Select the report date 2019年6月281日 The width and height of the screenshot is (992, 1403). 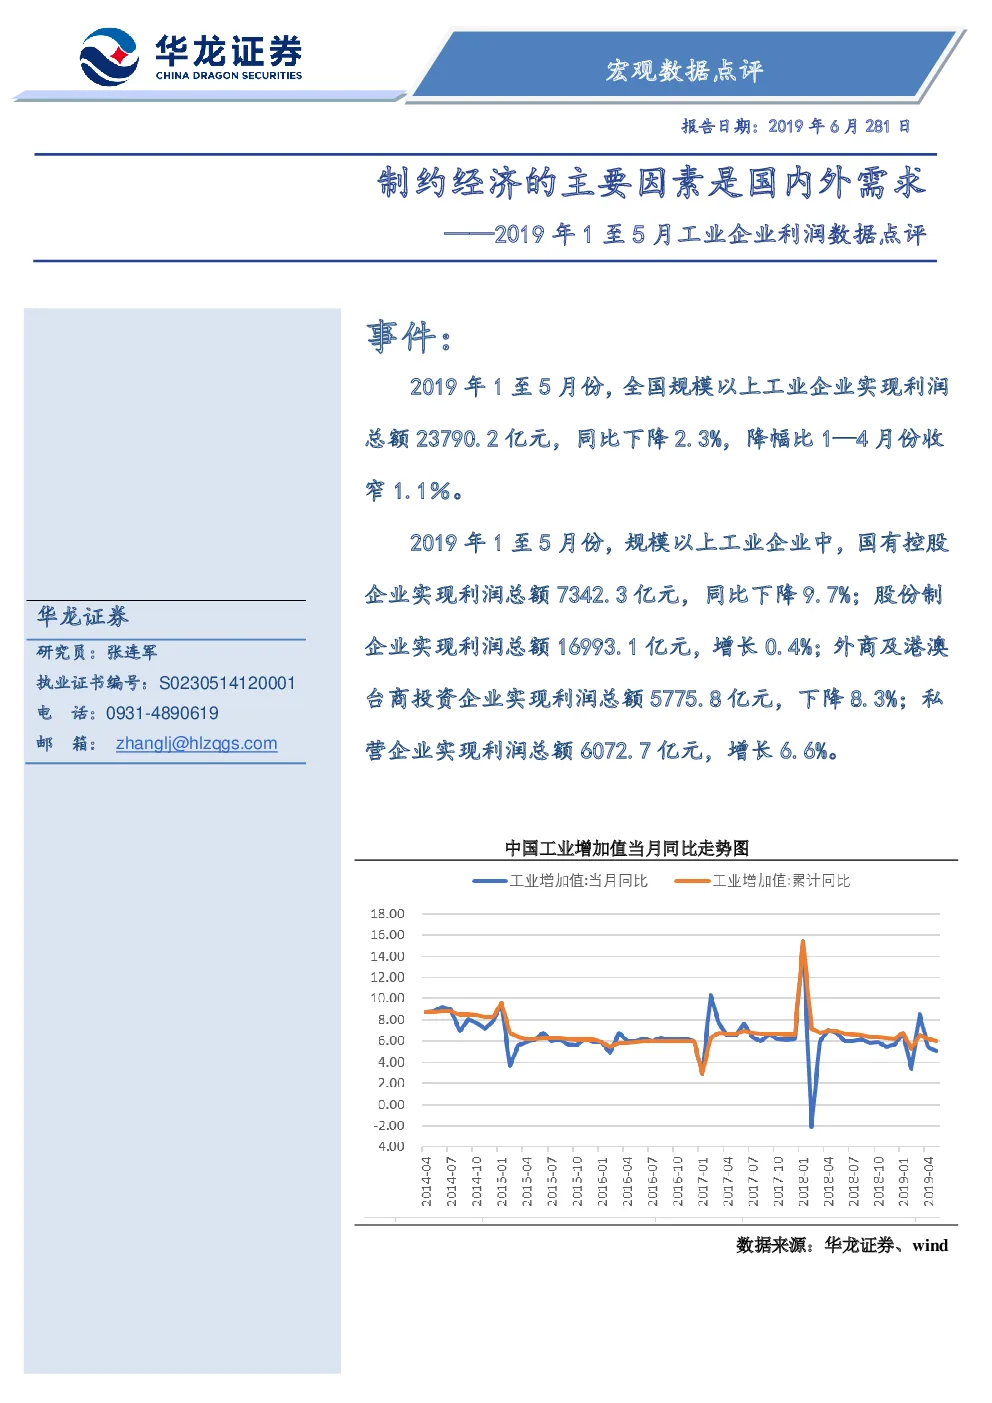coord(796,126)
